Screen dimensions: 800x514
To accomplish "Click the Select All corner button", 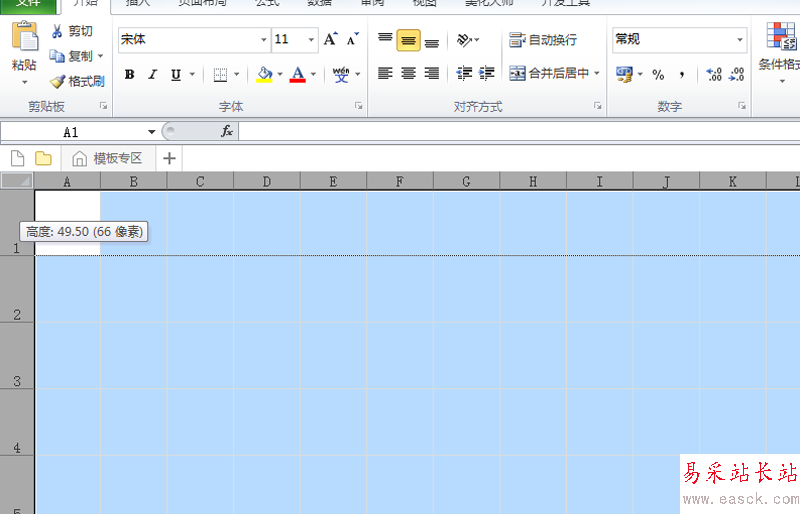I will point(17,181).
